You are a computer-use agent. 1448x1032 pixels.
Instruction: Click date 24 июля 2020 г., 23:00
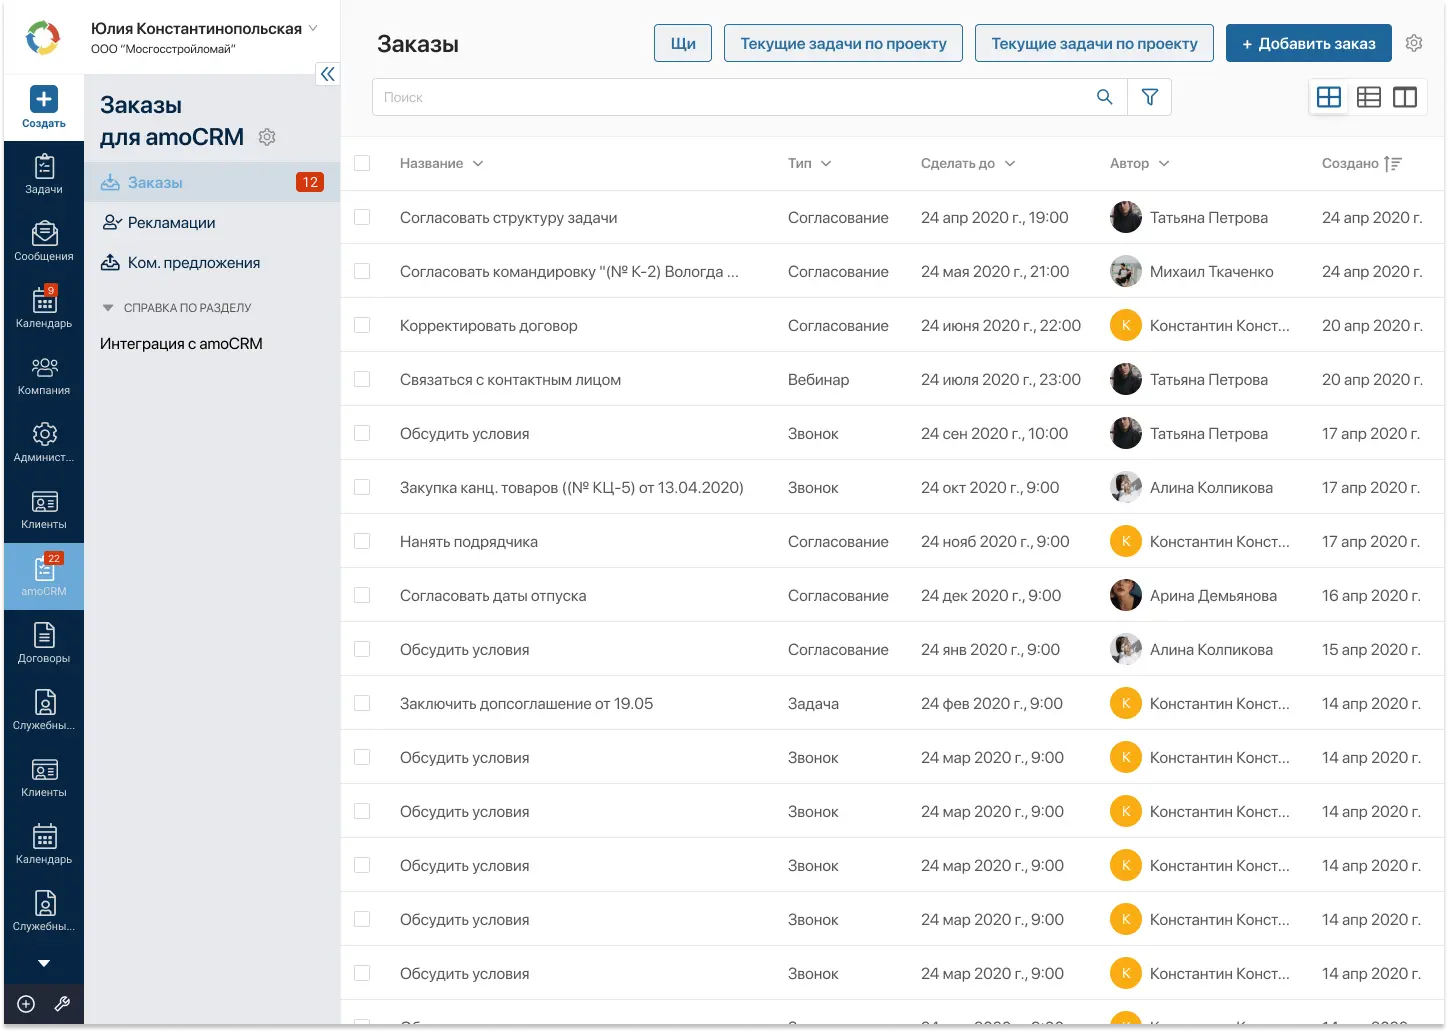pos(1001,379)
